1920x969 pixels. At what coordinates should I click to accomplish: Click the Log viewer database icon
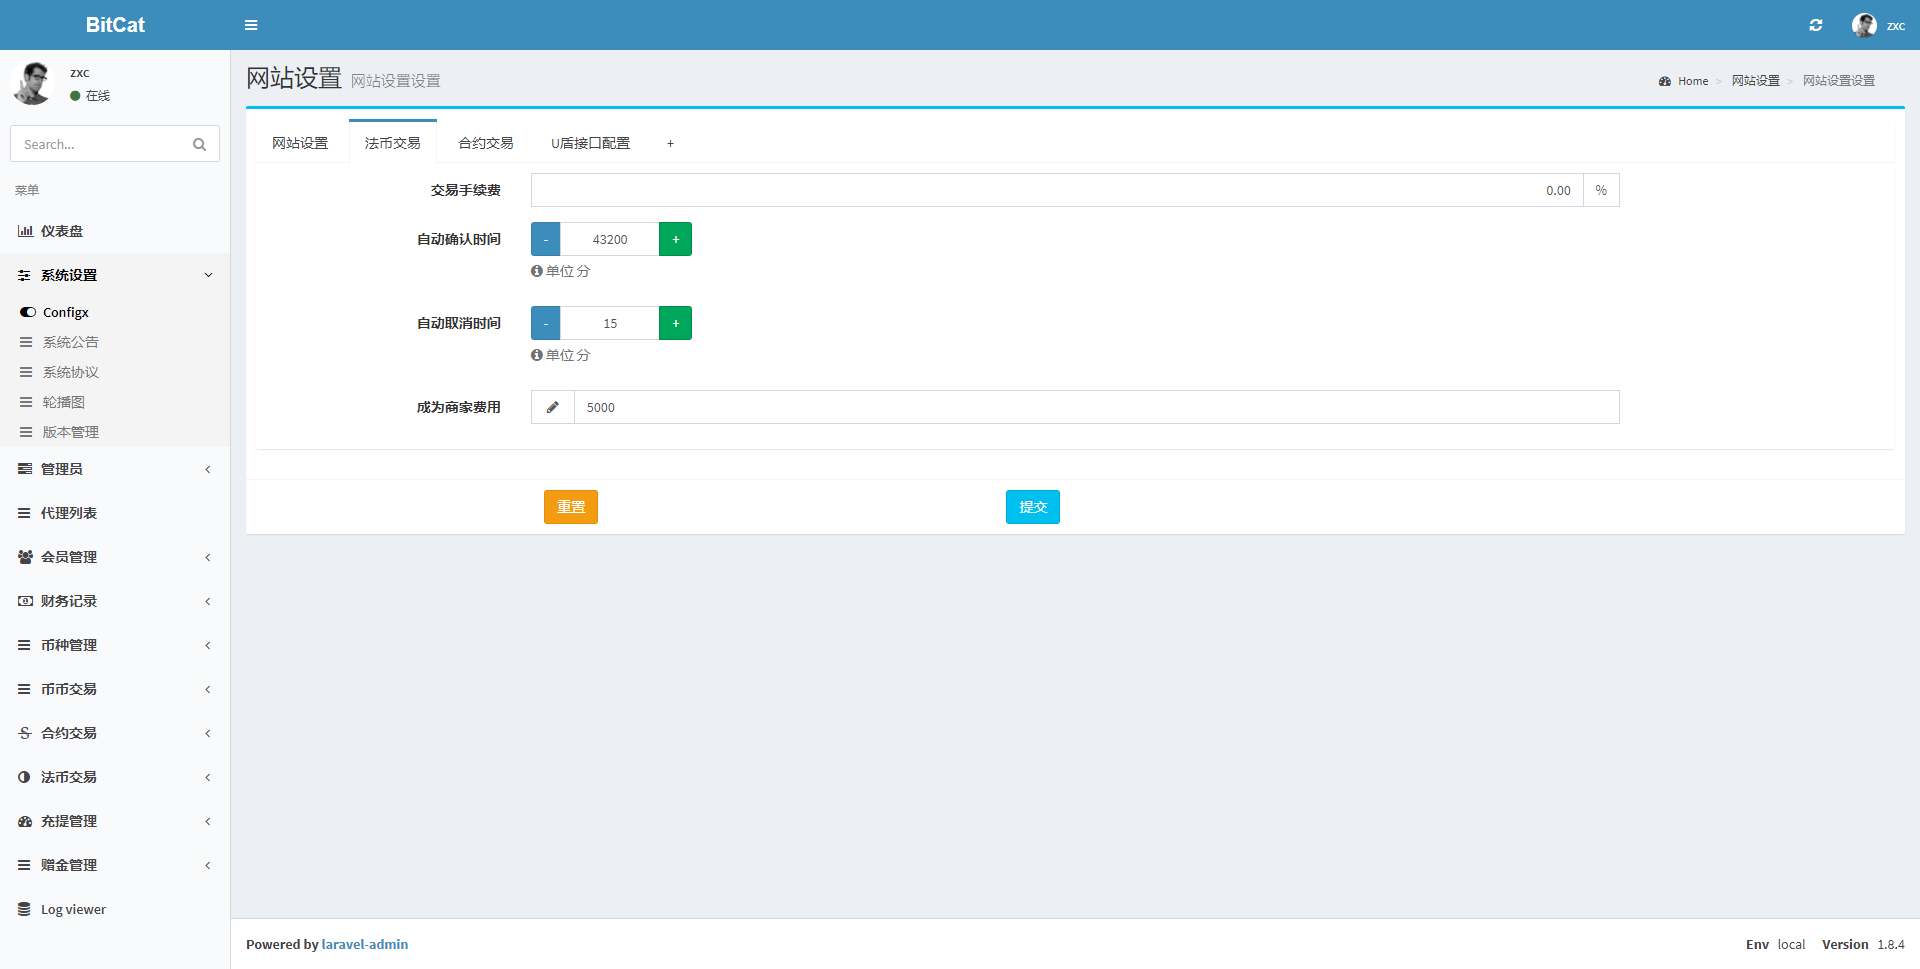(24, 909)
